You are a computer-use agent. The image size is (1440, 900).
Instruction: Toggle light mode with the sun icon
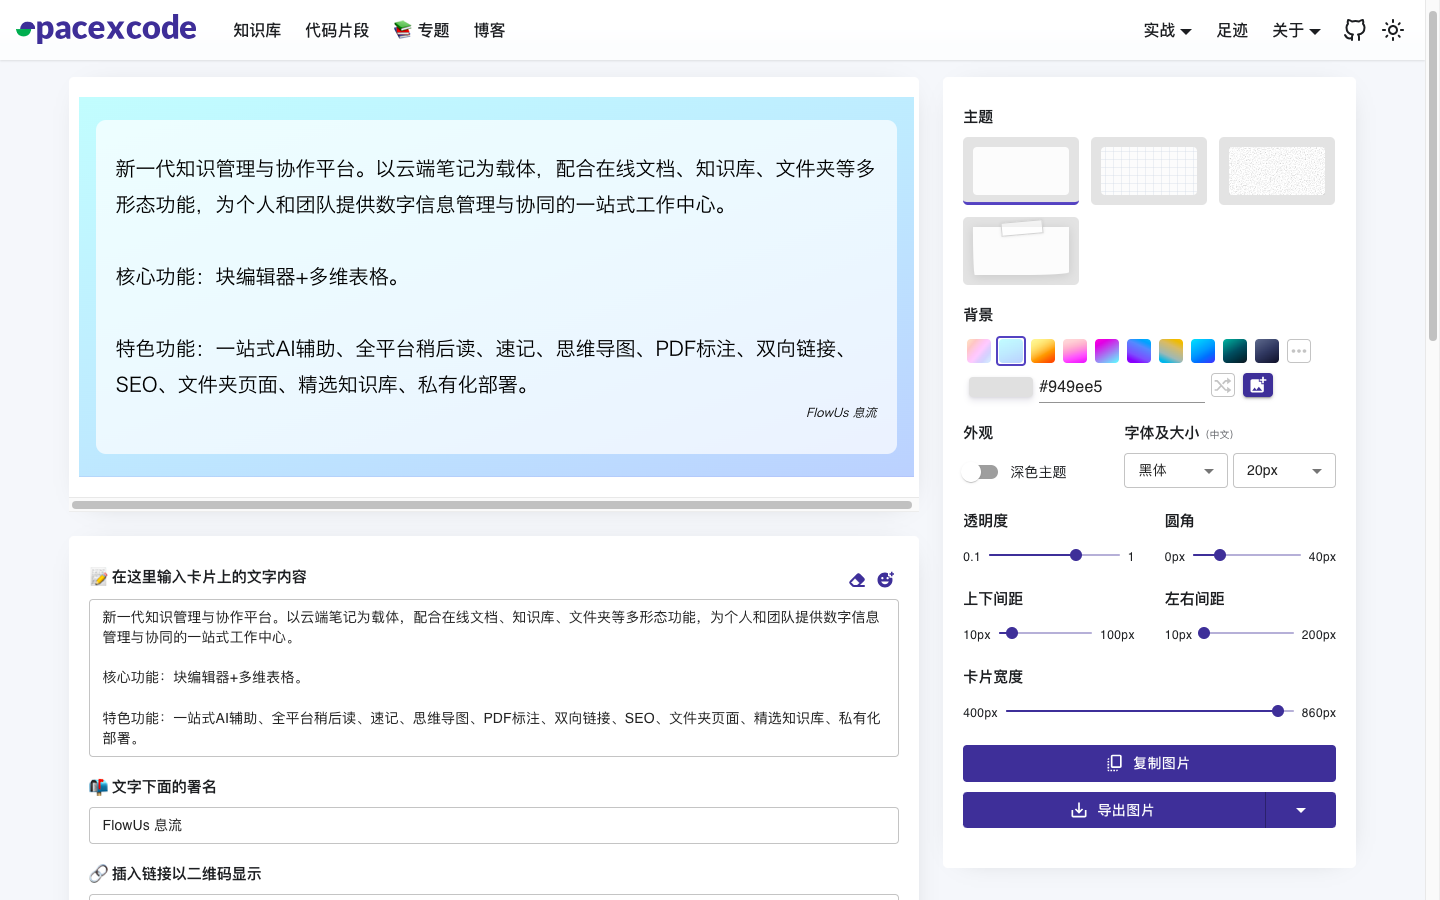click(x=1393, y=30)
